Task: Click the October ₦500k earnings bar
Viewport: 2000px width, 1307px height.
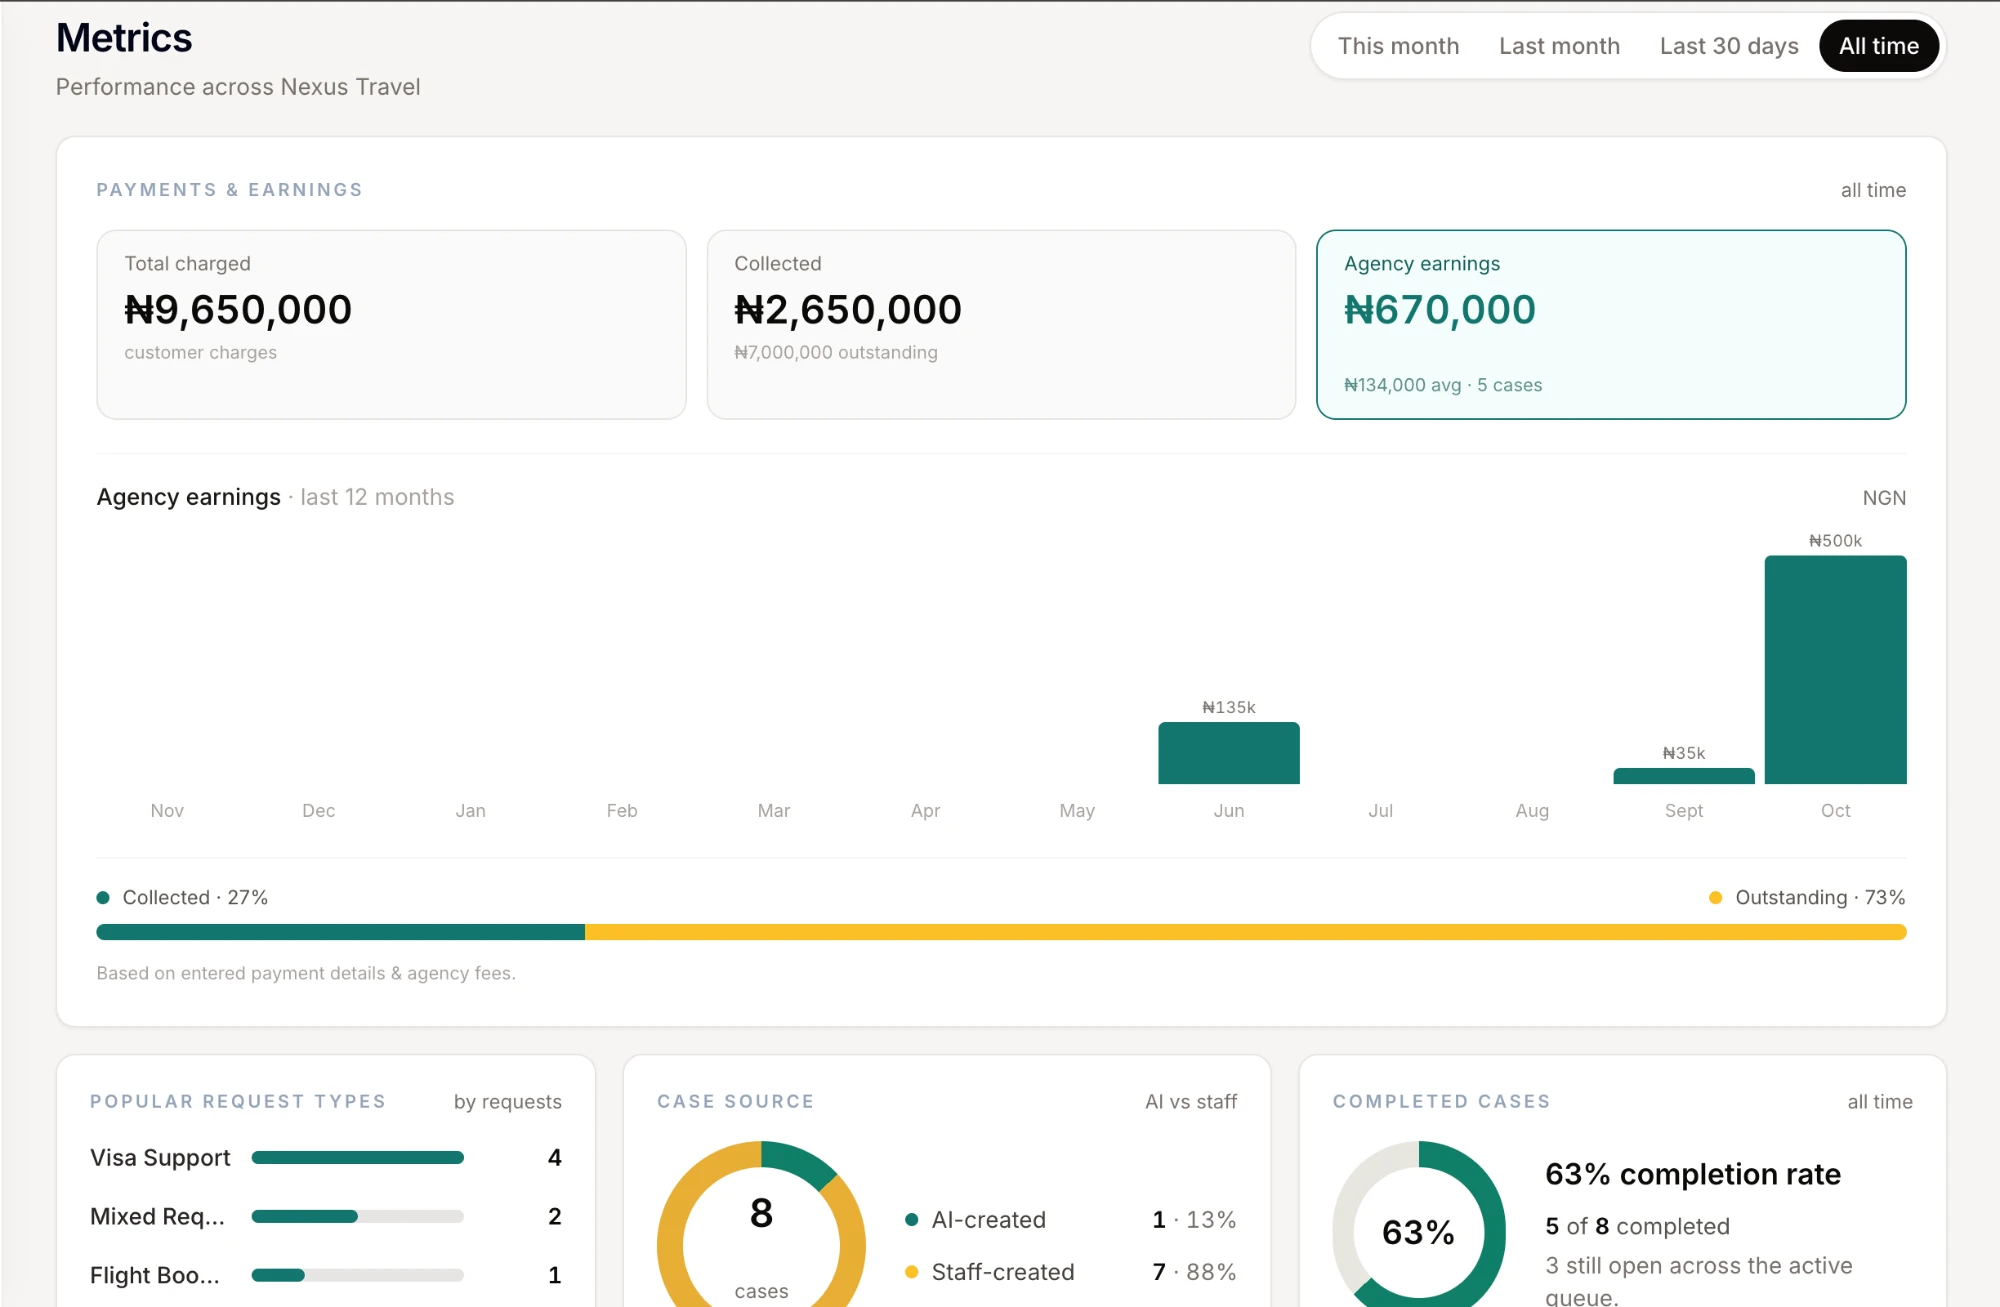Action: coord(1835,670)
